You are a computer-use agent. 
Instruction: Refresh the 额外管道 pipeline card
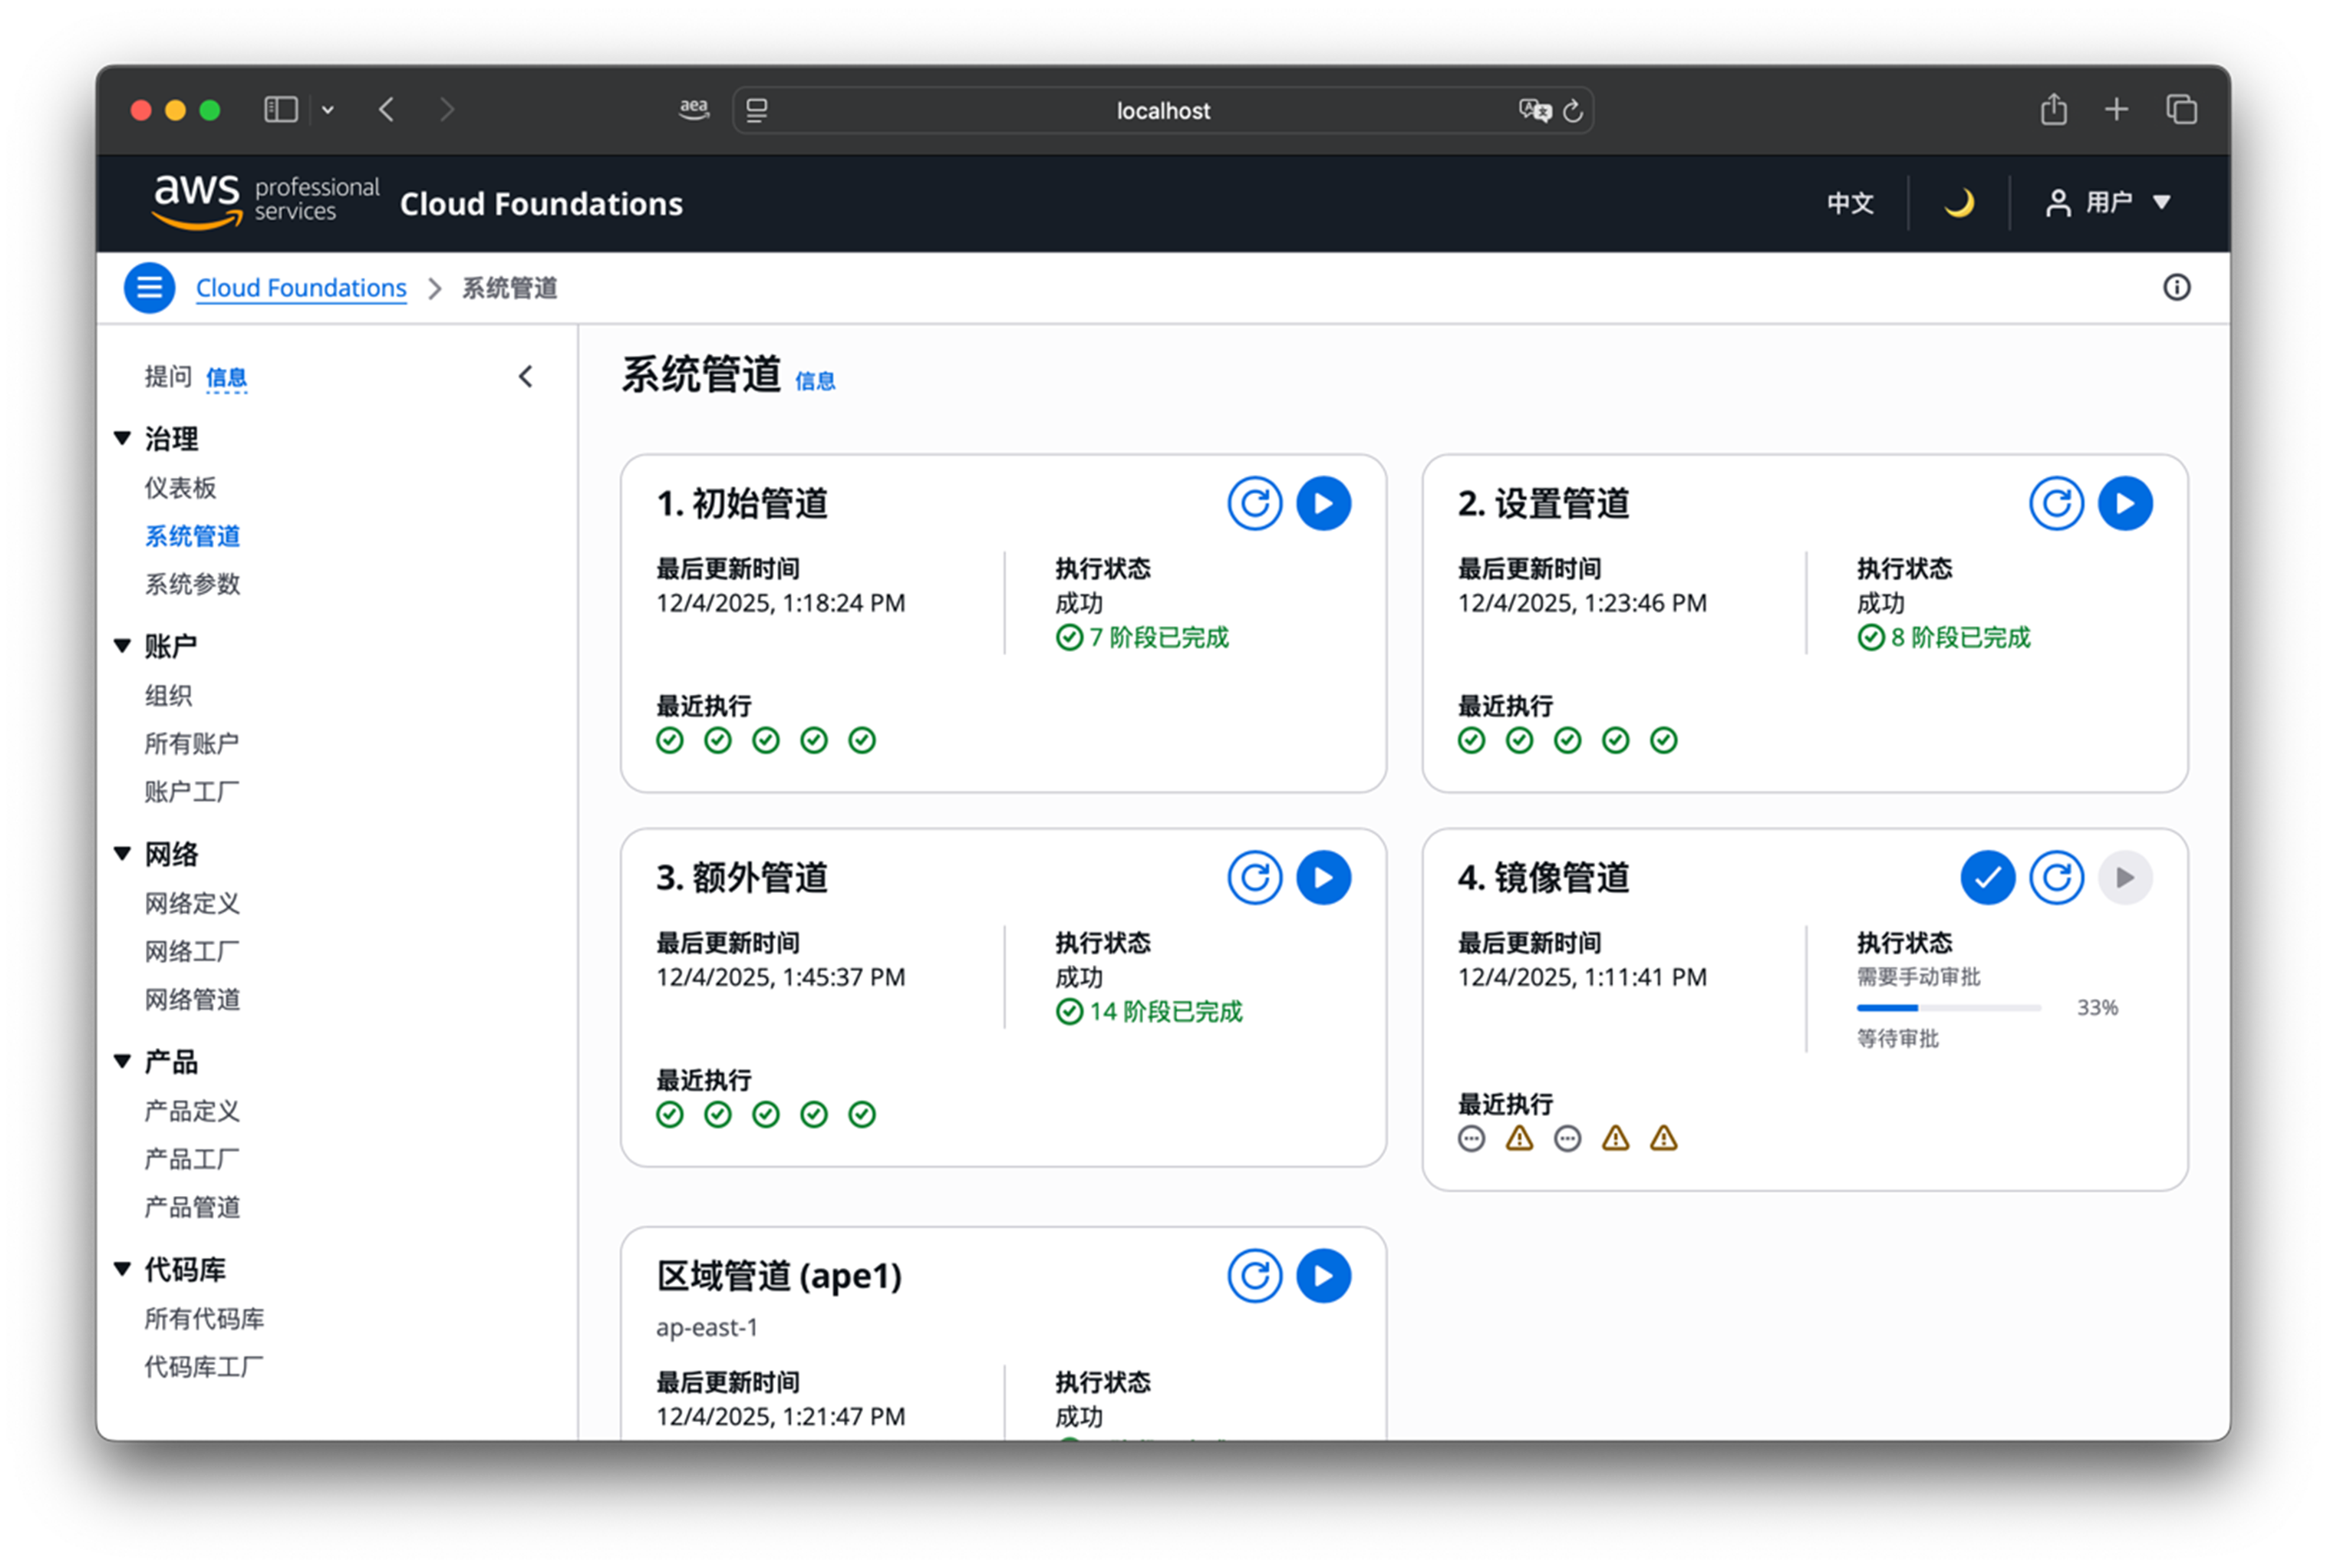(1254, 877)
